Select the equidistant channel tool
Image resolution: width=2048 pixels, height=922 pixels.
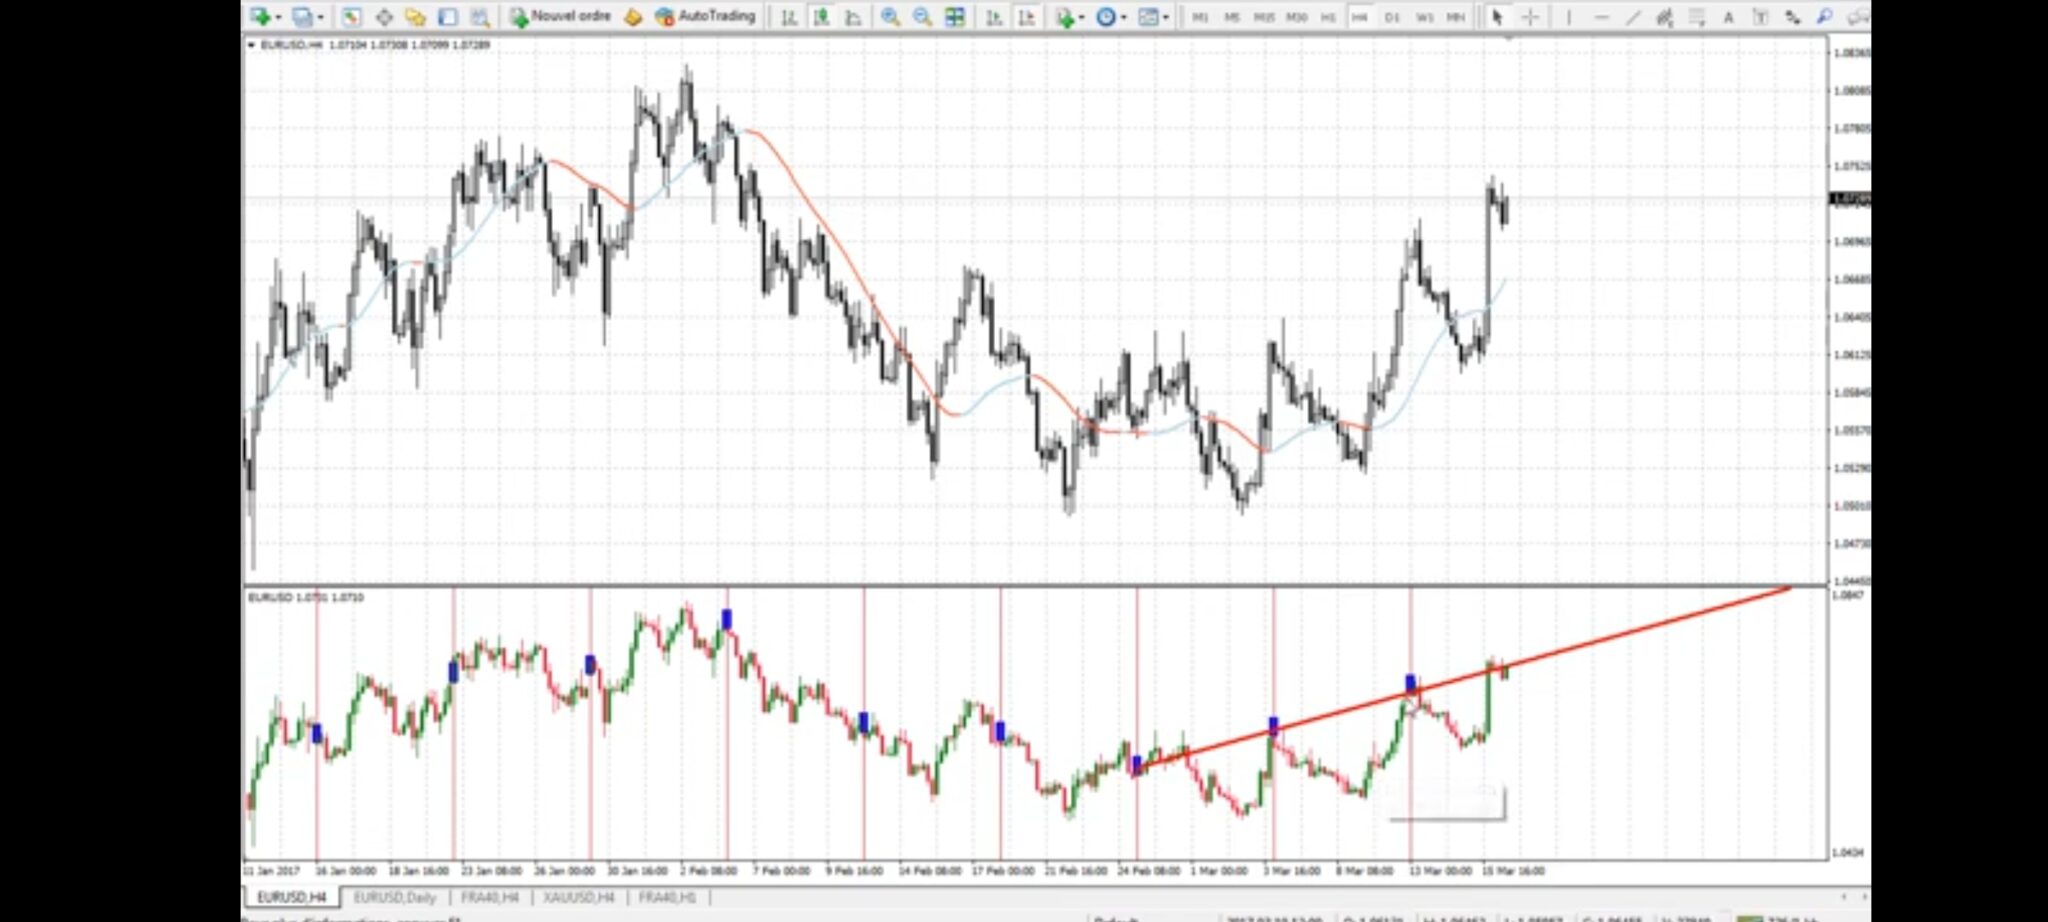(x=1665, y=17)
